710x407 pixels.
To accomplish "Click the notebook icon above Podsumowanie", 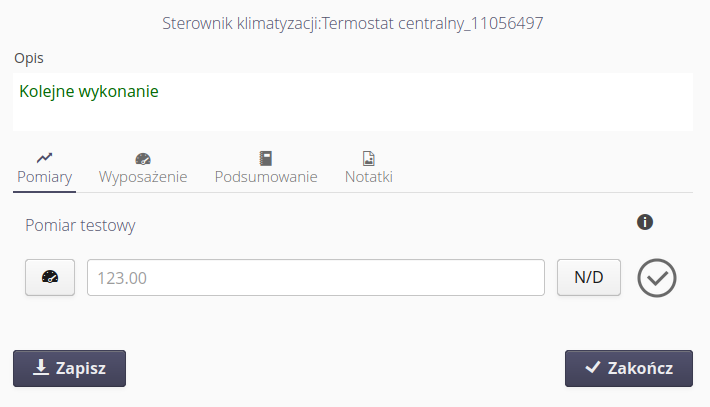I will pos(265,158).
